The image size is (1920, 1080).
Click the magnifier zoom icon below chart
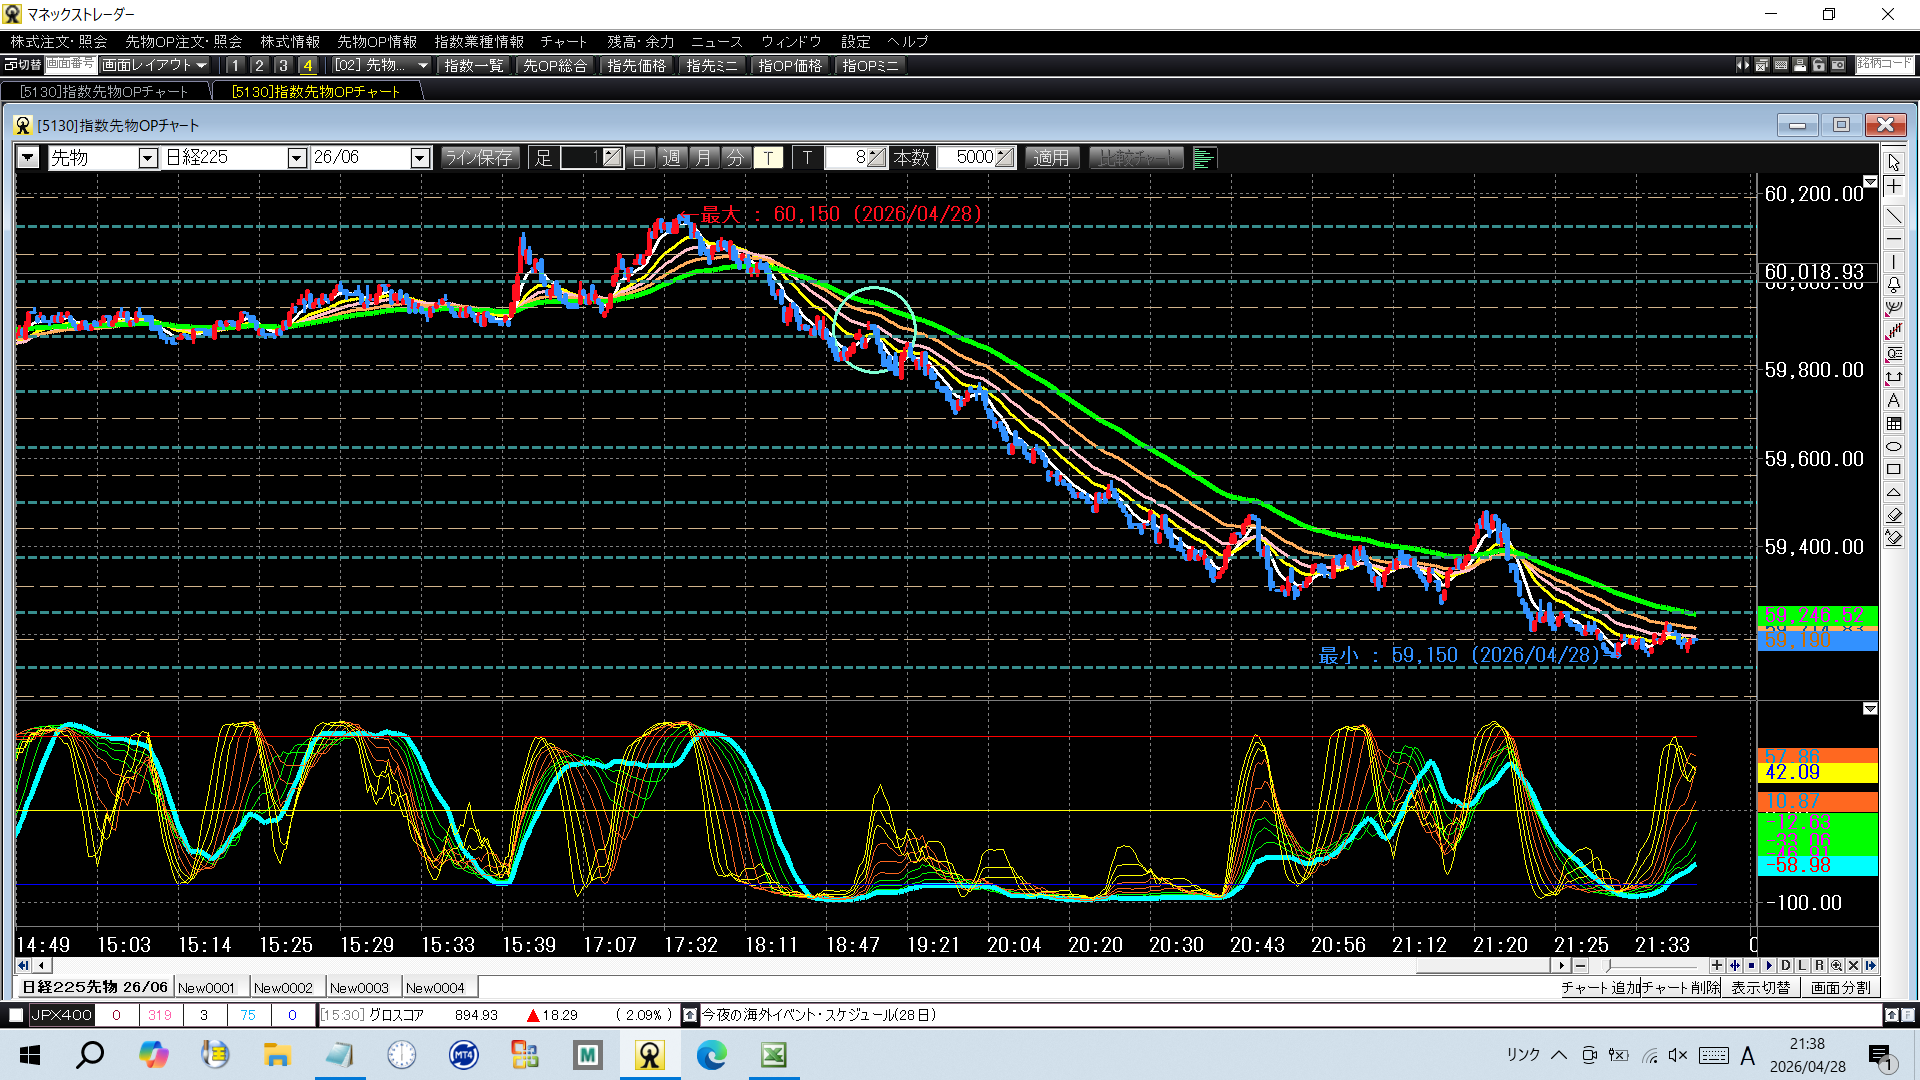pos(1836,966)
